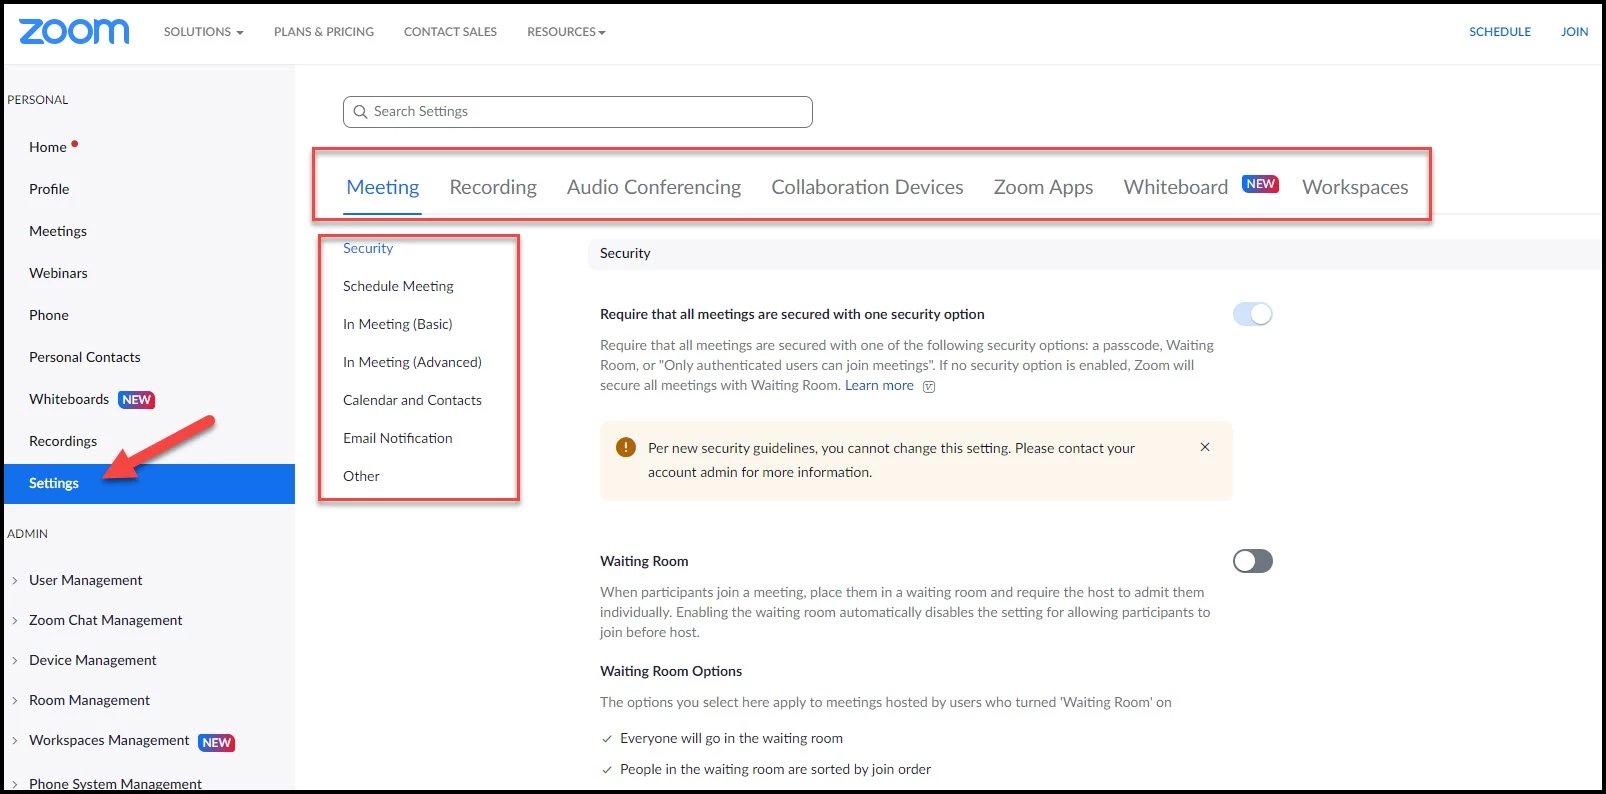Open Home in the sidebar
This screenshot has width=1606, height=794.
point(48,147)
